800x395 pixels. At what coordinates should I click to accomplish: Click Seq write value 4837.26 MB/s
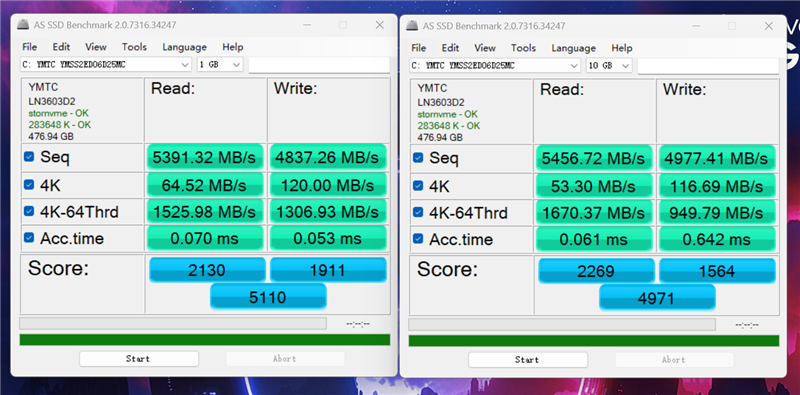(x=328, y=157)
